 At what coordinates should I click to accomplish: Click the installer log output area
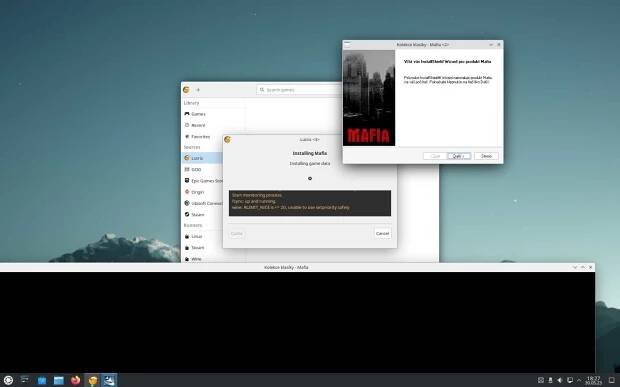[310, 203]
